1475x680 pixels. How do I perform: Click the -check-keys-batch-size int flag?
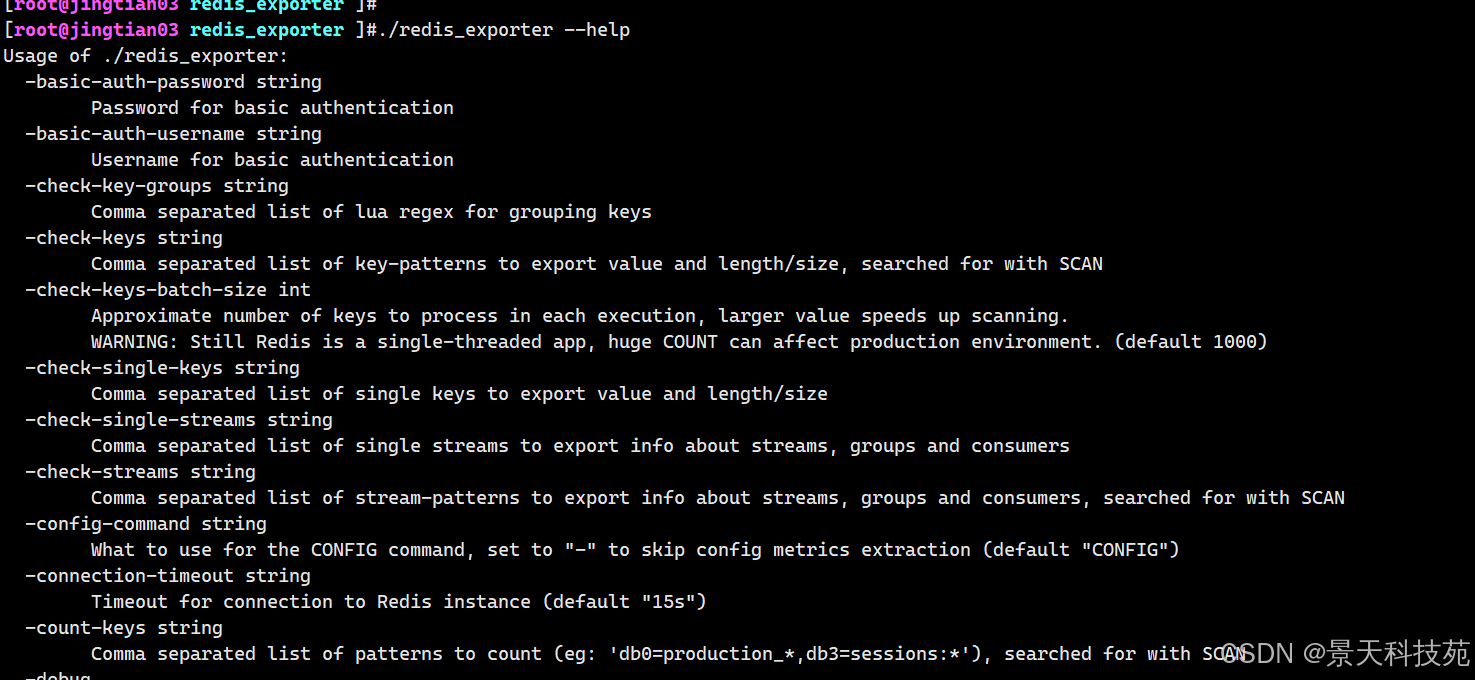168,290
